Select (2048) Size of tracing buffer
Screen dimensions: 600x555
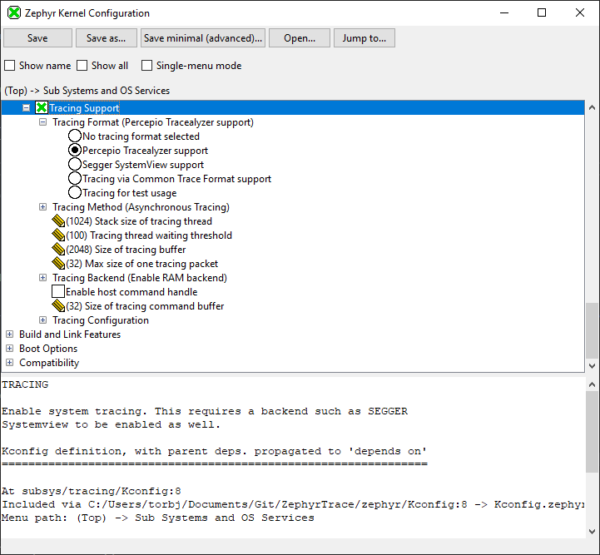[126, 250]
